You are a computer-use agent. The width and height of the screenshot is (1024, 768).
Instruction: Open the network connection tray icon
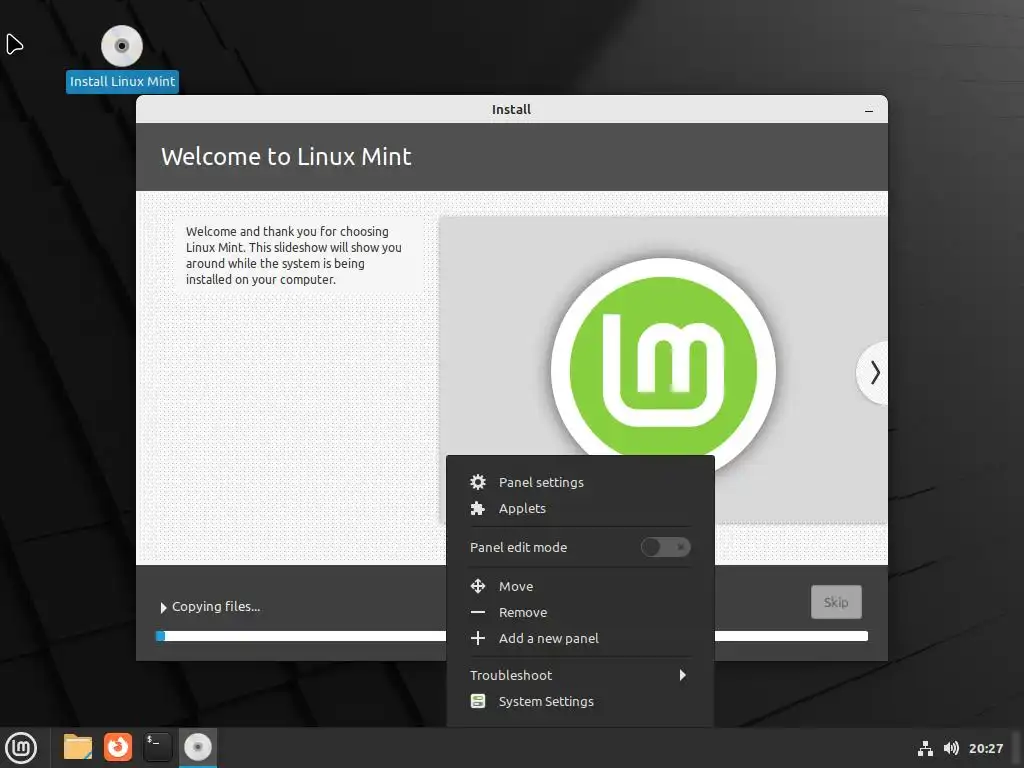(925, 748)
